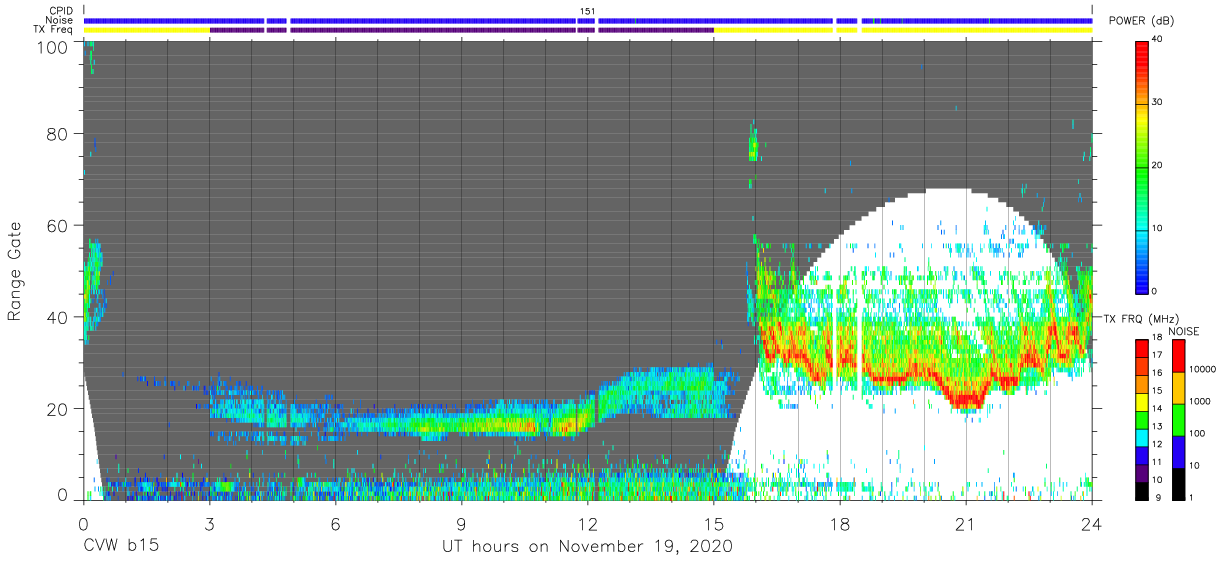Image resolution: width=1228 pixels, height=567 pixels.
Task: Click the blue NOISE 10 swatch
Action: (x=1177, y=452)
